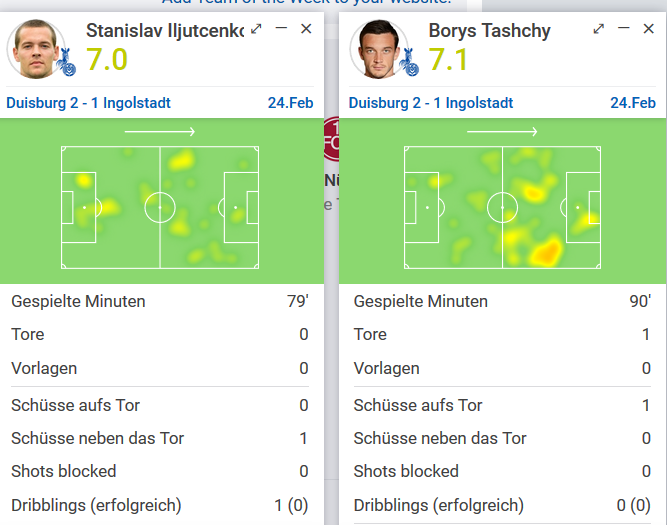Image resolution: width=667 pixels, height=525 pixels.
Task: Click the red club logo between the cards
Action: point(331,139)
